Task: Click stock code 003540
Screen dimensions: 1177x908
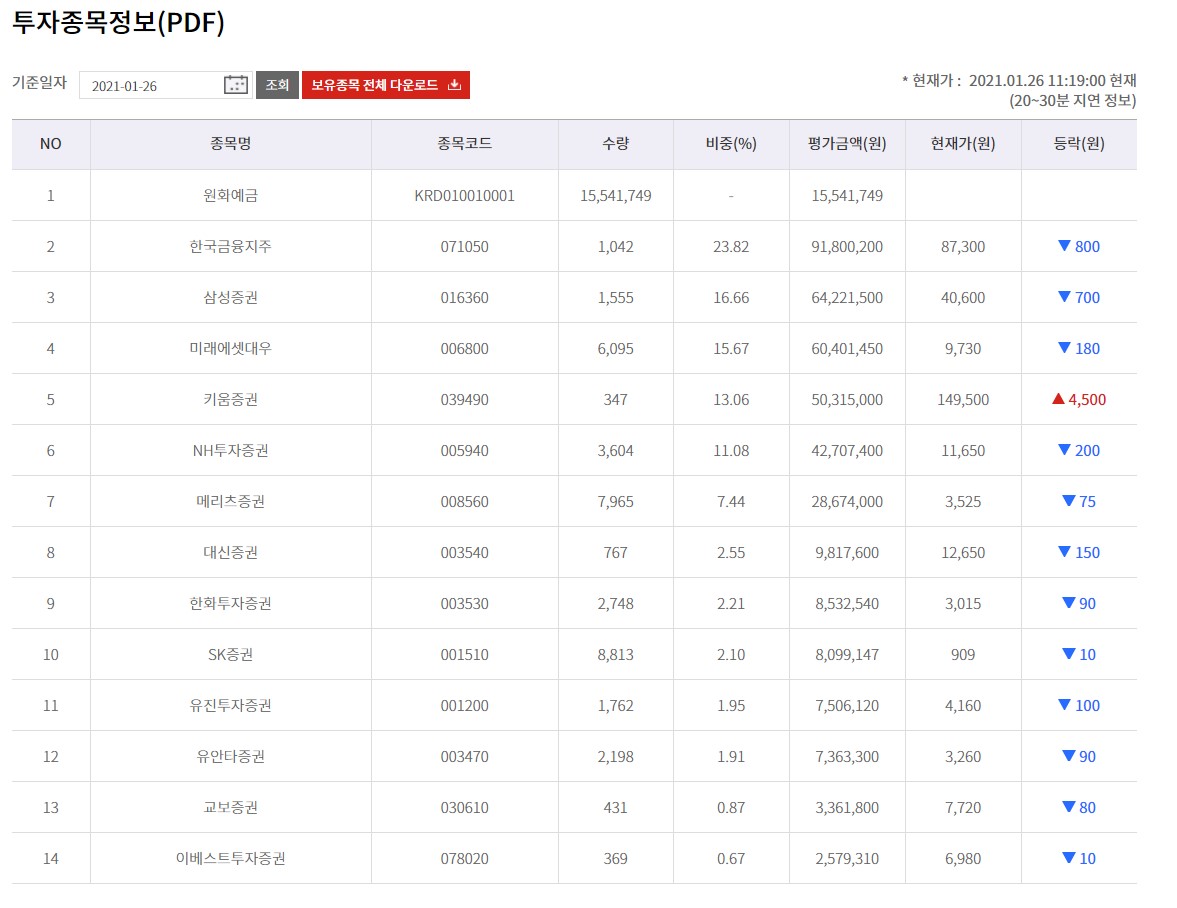Action: point(465,553)
